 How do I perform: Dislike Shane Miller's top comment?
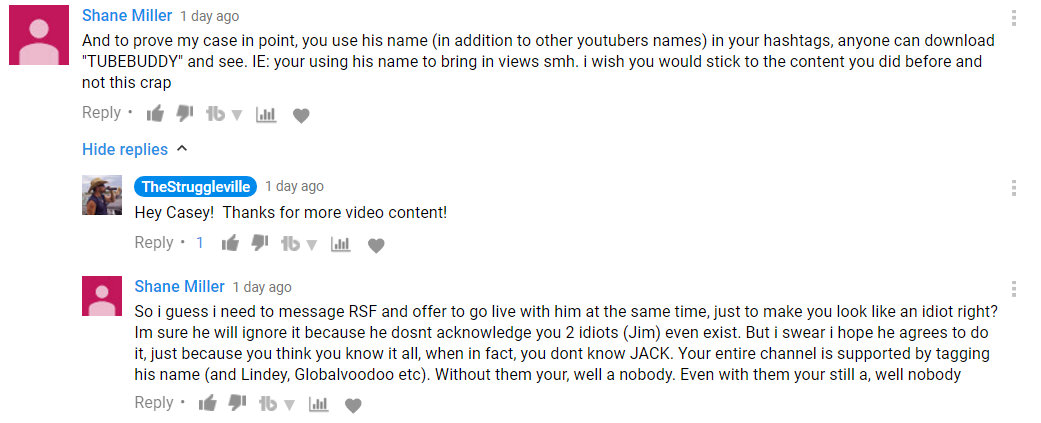click(x=185, y=114)
